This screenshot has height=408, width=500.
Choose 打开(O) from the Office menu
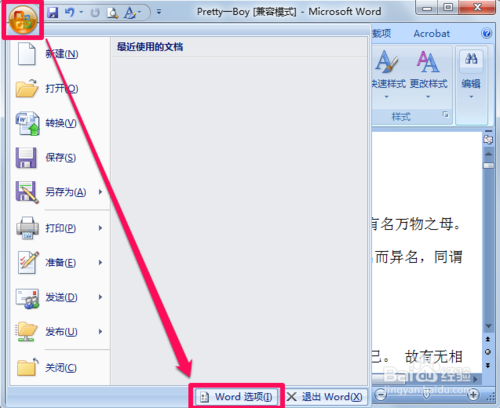(x=60, y=88)
